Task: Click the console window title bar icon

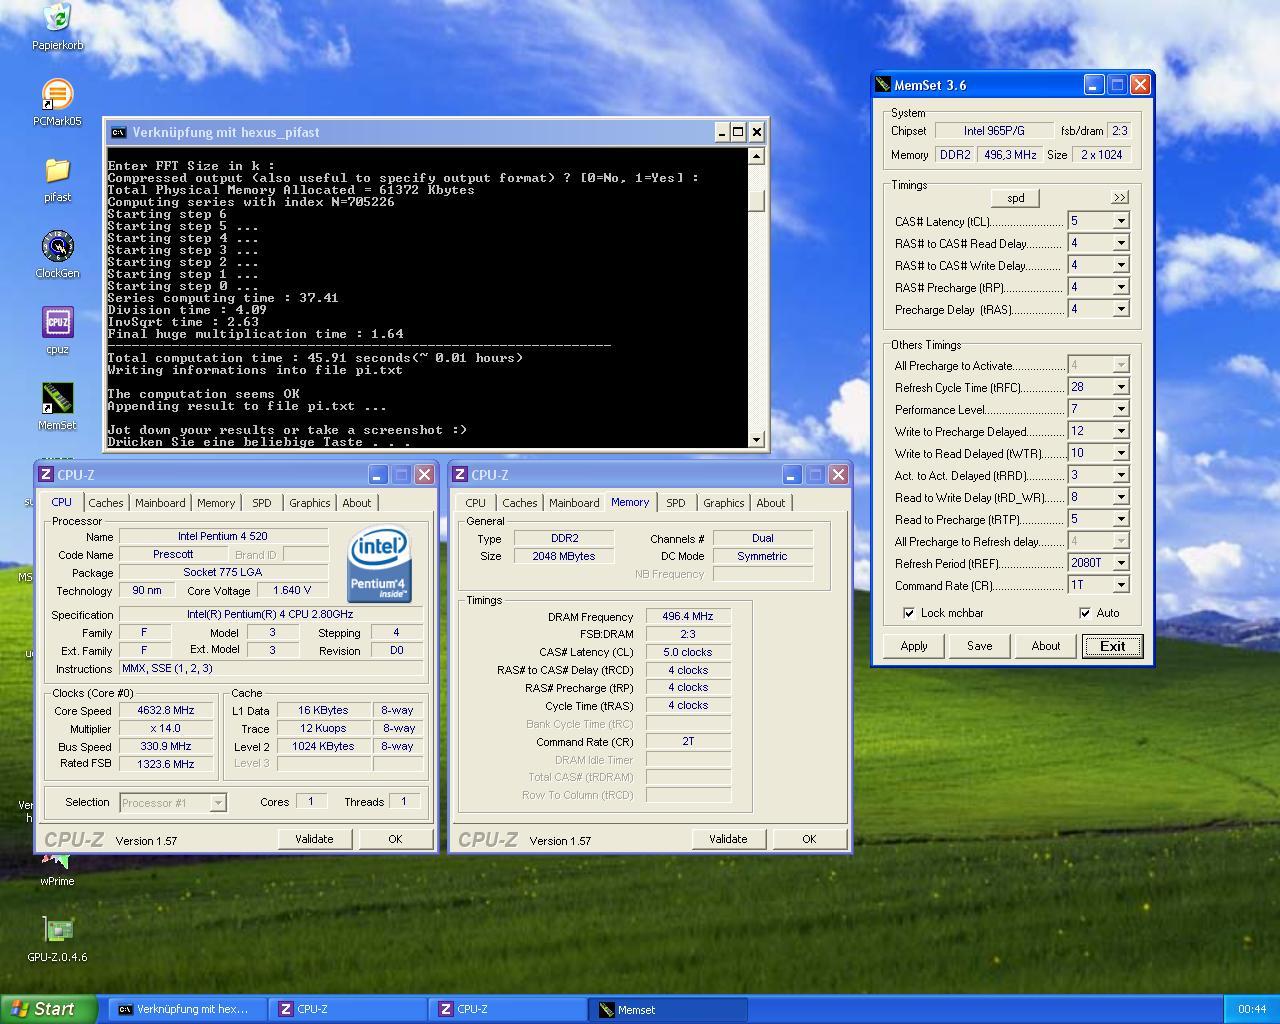Action: 119,132
